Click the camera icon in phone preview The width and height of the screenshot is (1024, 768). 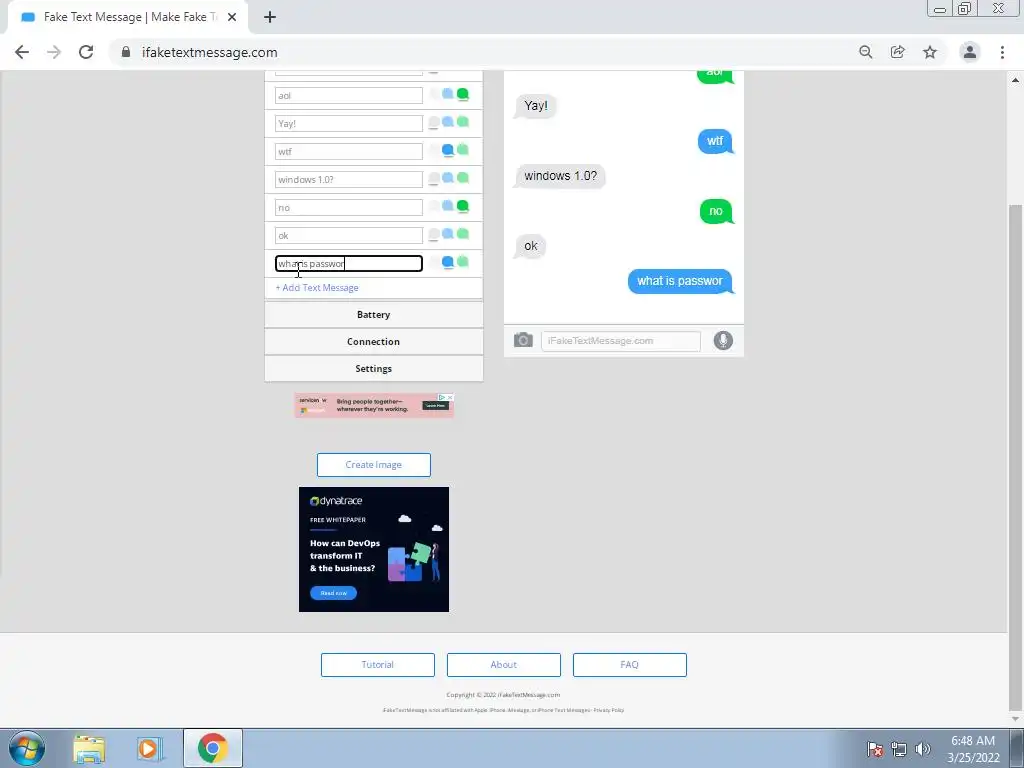pyautogui.click(x=523, y=340)
